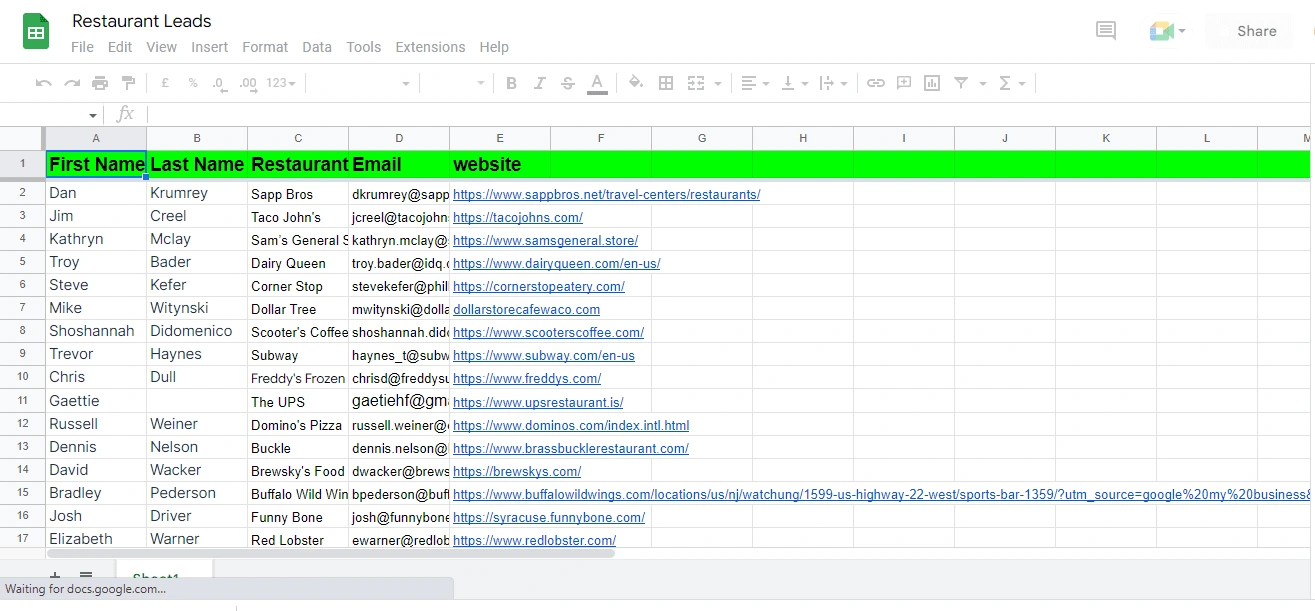The height and width of the screenshot is (611, 1315).
Task: Decrease decimal places
Action: (x=220, y=83)
